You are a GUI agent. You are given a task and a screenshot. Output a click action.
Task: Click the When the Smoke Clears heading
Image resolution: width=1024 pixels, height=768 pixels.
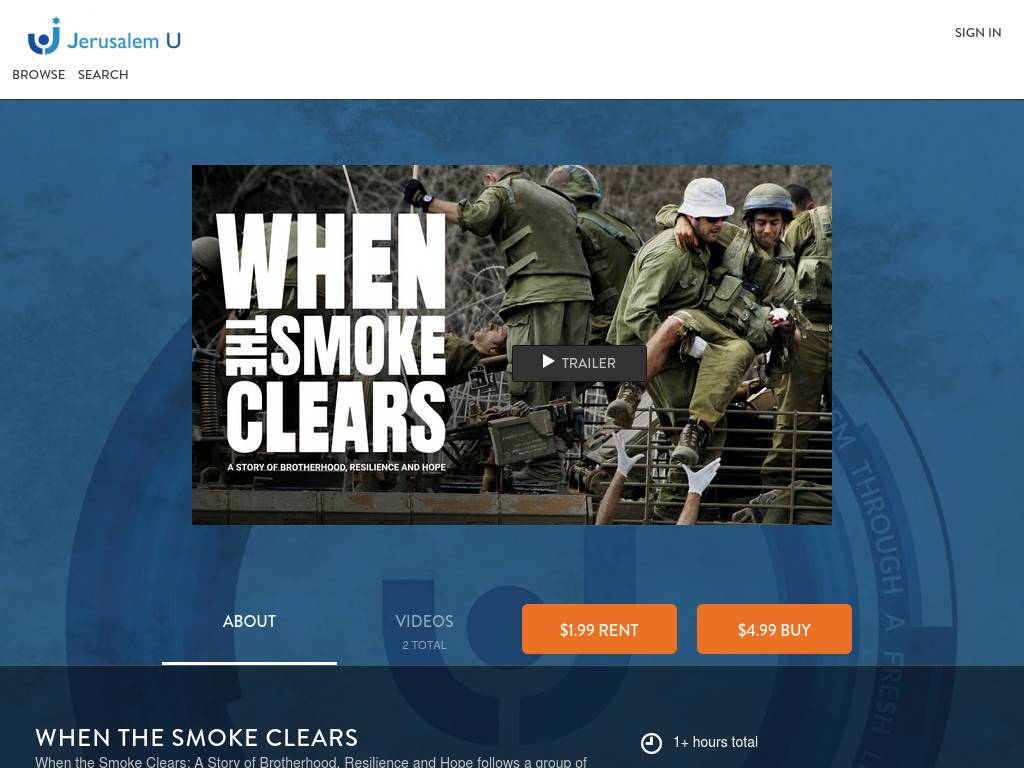197,737
